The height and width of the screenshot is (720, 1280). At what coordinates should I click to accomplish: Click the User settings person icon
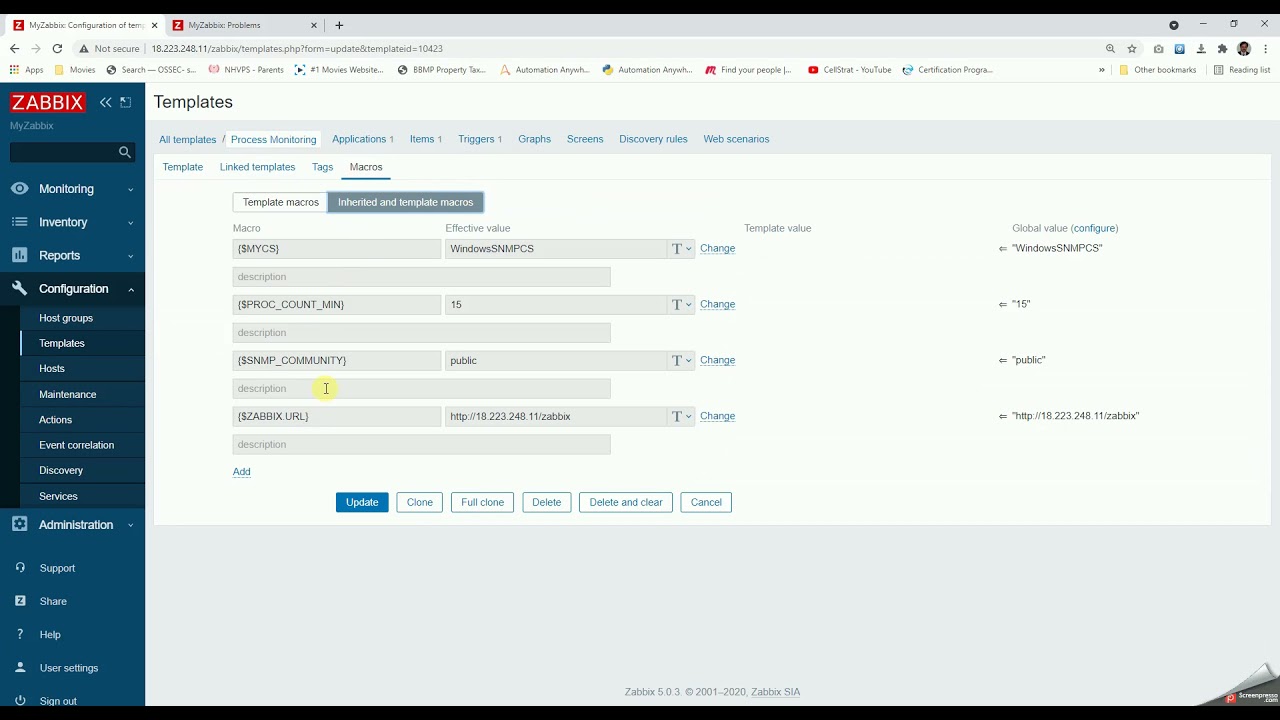[20, 667]
